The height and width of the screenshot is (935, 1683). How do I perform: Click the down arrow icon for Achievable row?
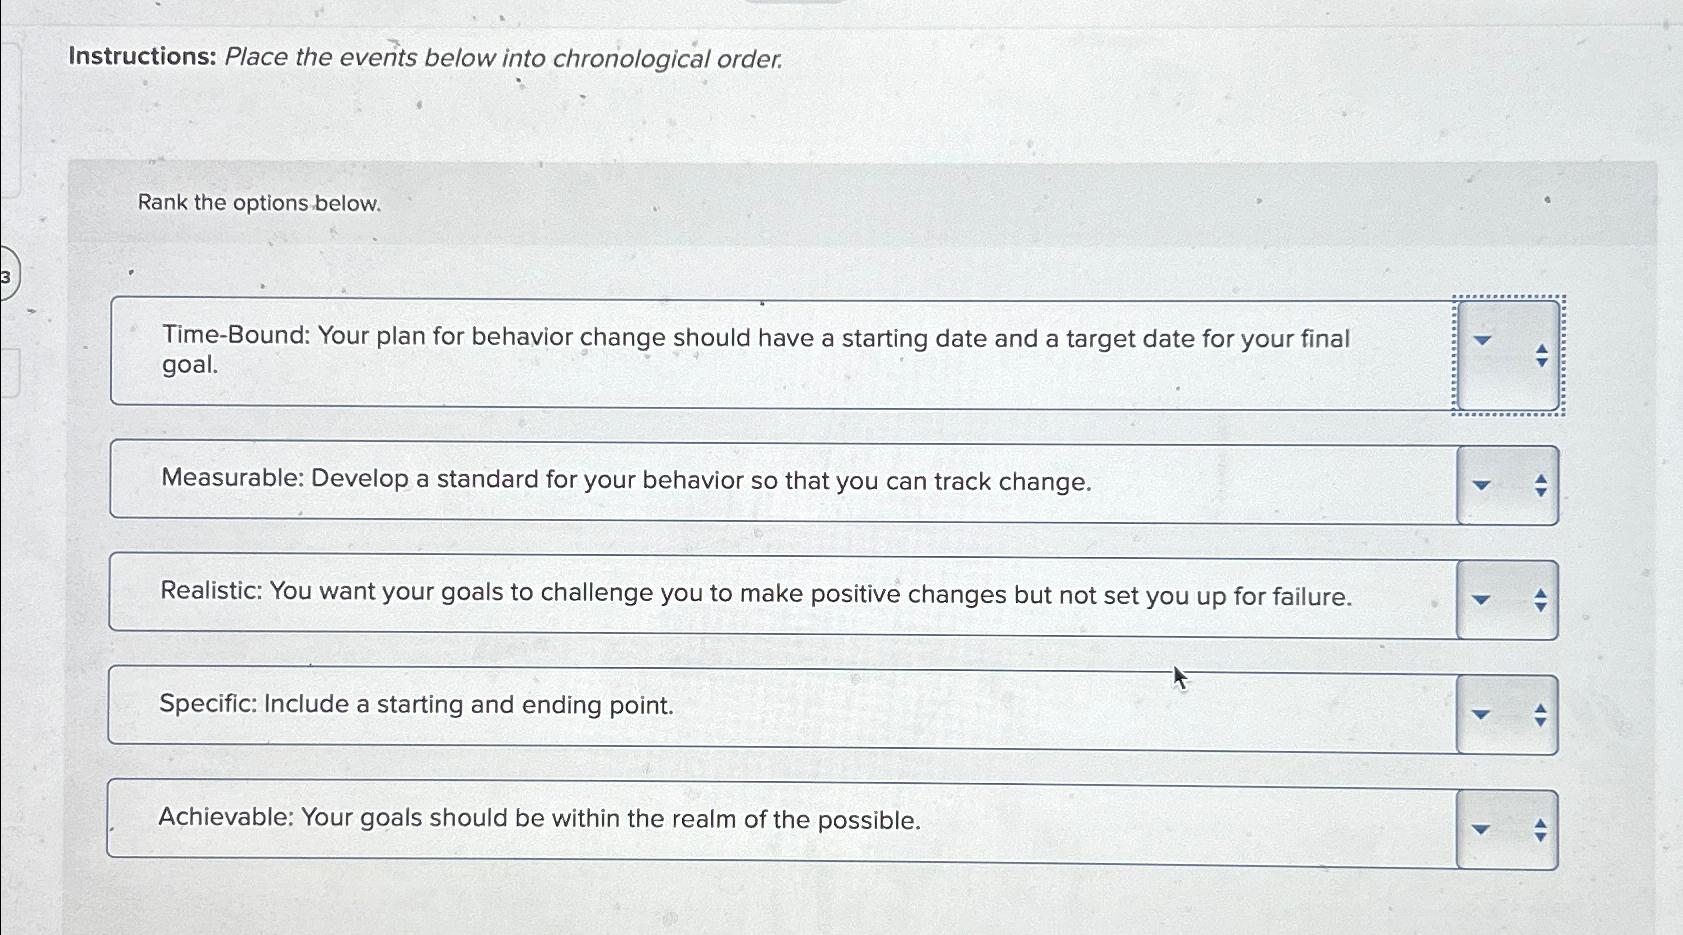click(x=1481, y=830)
